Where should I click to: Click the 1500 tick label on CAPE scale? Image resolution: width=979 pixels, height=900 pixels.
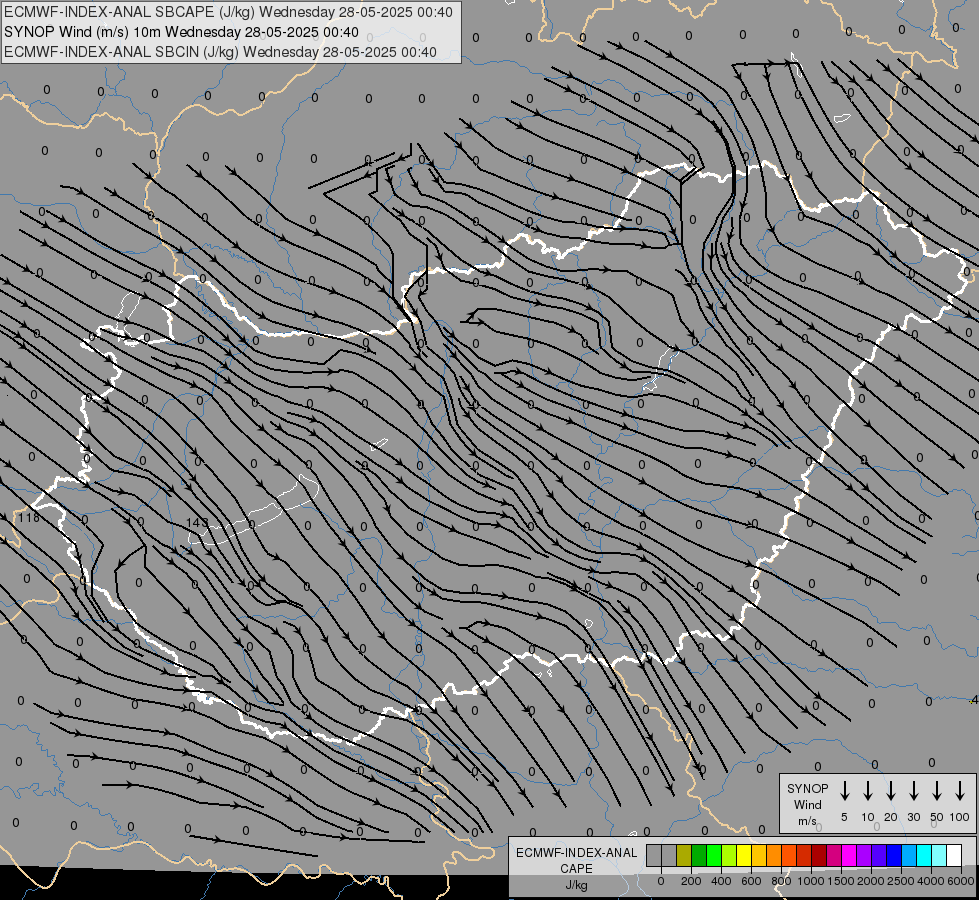click(x=840, y=881)
